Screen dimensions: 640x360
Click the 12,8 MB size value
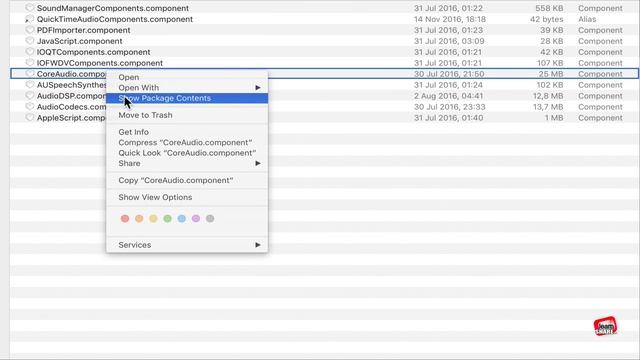tap(548, 96)
